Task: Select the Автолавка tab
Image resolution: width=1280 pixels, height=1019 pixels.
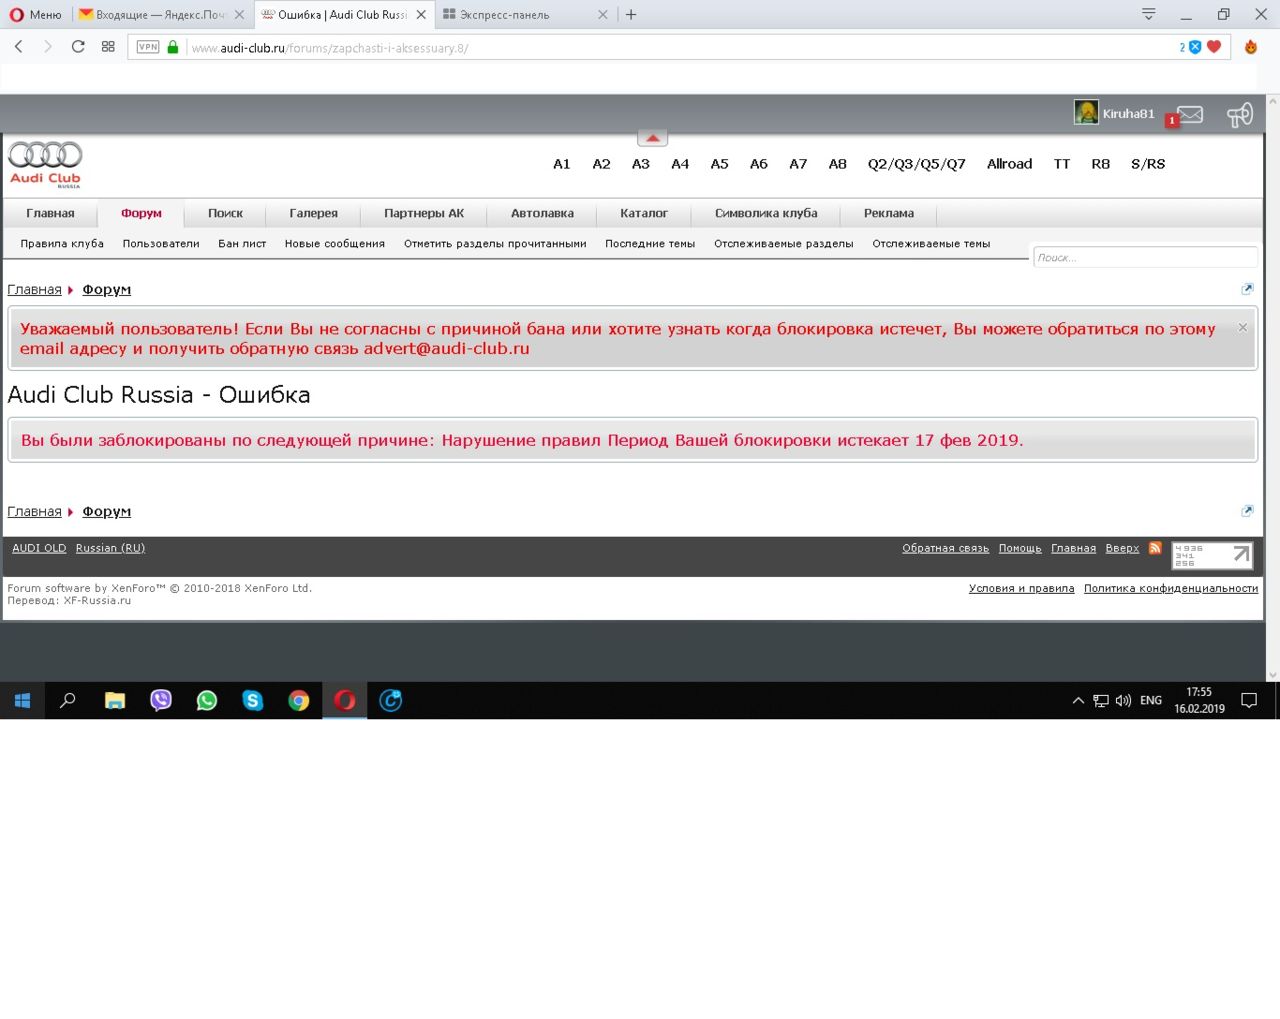Action: click(x=542, y=213)
